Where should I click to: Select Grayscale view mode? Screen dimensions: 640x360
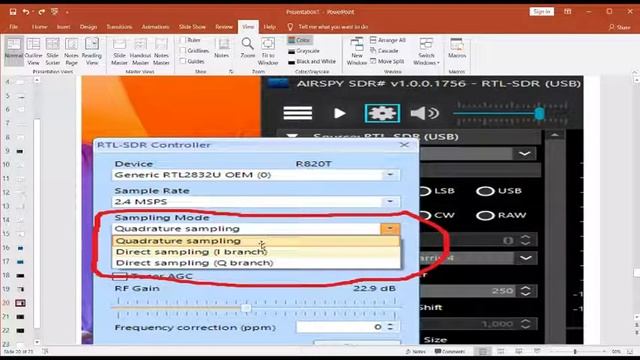(304, 51)
